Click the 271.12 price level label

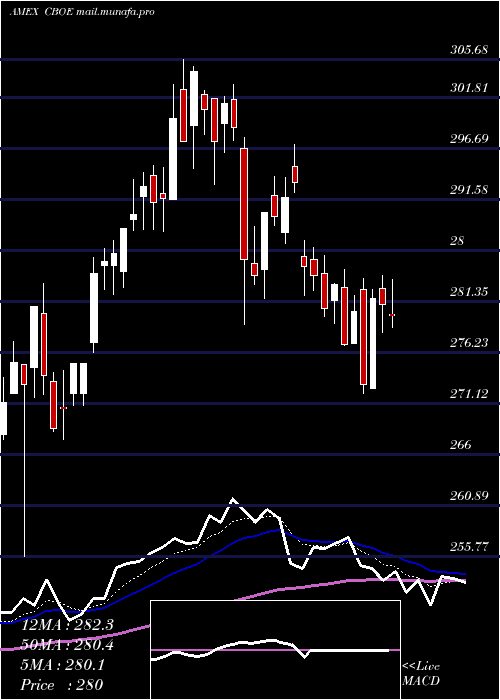pos(468,394)
